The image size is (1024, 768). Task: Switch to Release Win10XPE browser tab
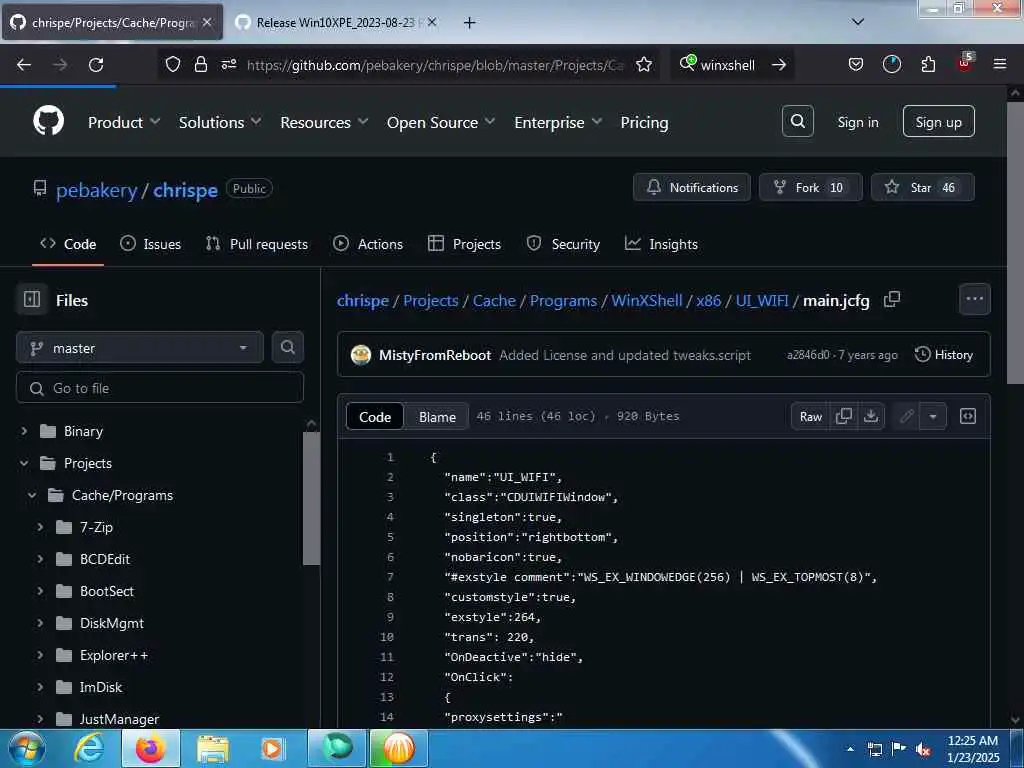[335, 23]
